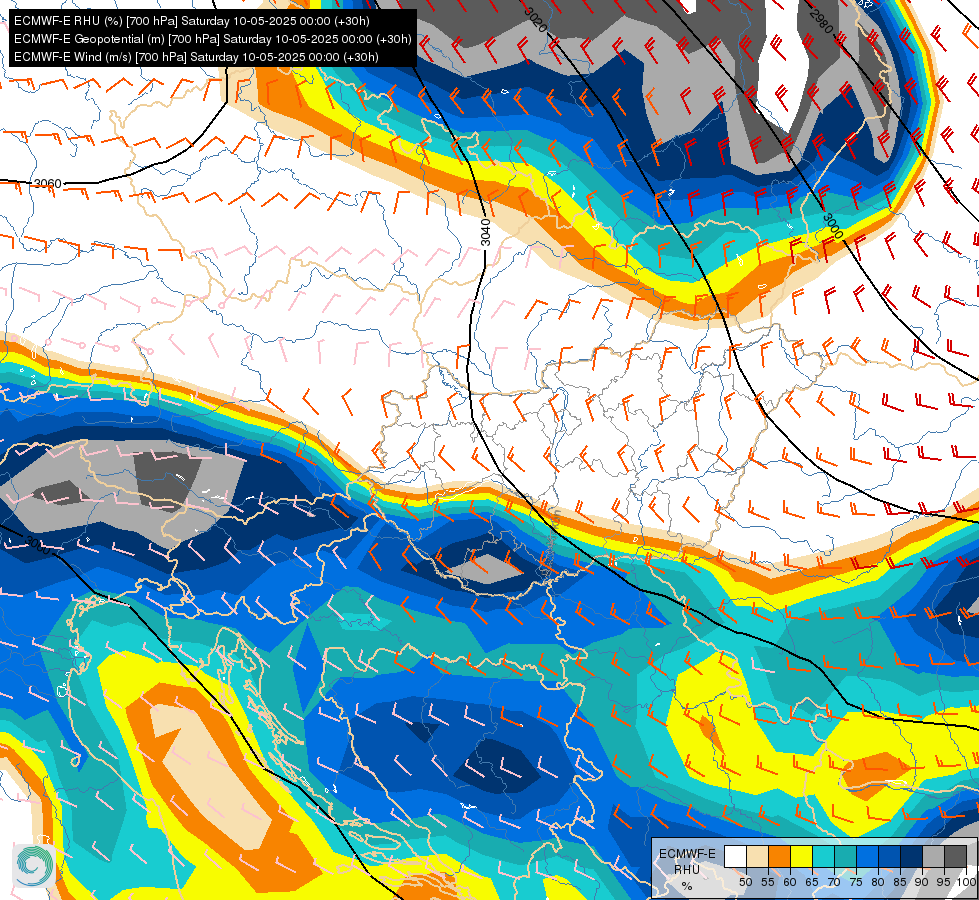The height and width of the screenshot is (900, 979).
Task: Click the yellow 60-65% legend swatch
Action: pos(802,856)
